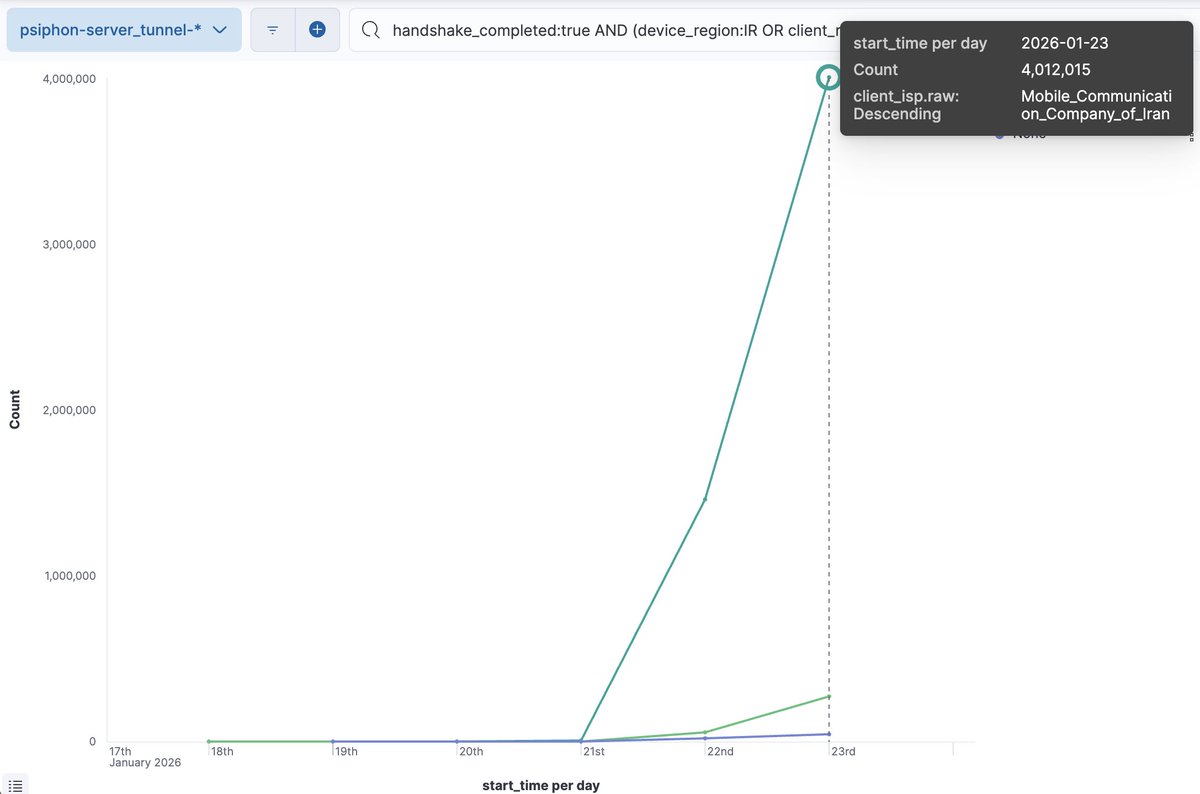1200x794 pixels.
Task: Click the 22nd data point on teal line
Action: click(x=705, y=499)
